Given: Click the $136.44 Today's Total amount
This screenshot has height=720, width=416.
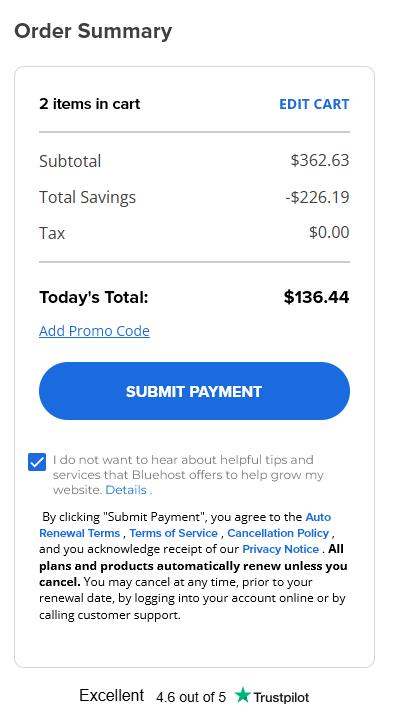Looking at the screenshot, I should (316, 297).
